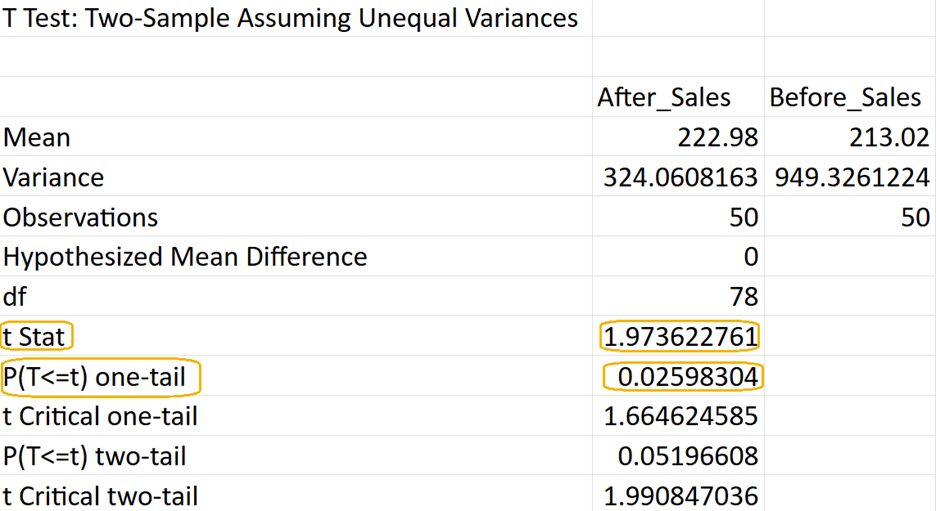Select t Critical two-tail value 1.990847036
Image resolution: width=936 pixels, height=511 pixels.
[680, 496]
